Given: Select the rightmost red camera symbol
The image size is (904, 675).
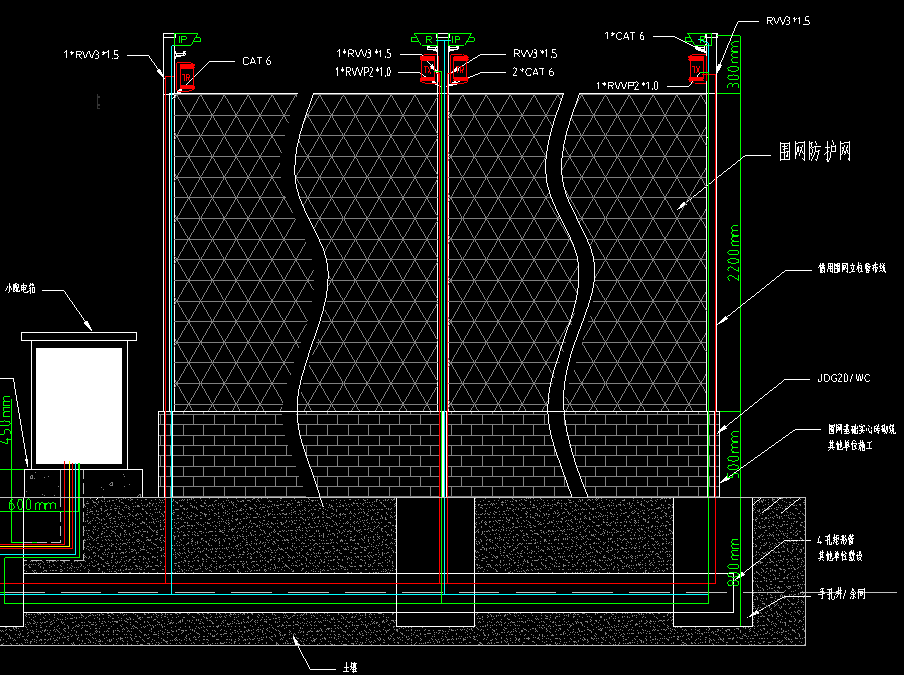Looking at the screenshot, I should pyautogui.click(x=697, y=68).
